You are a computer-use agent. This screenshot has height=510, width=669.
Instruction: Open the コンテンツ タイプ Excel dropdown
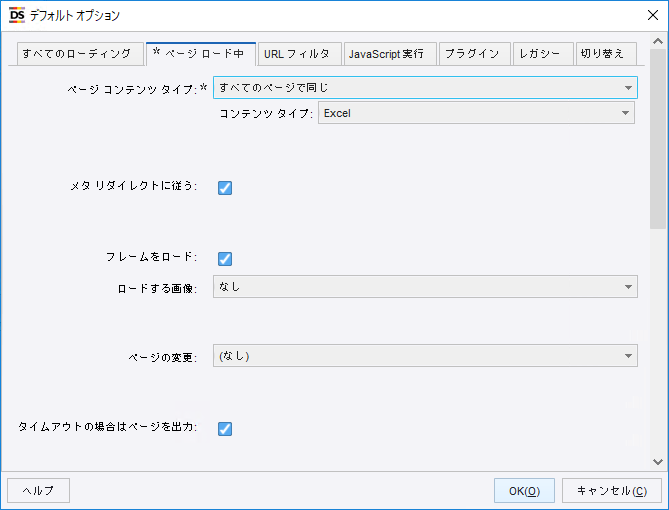(x=476, y=113)
